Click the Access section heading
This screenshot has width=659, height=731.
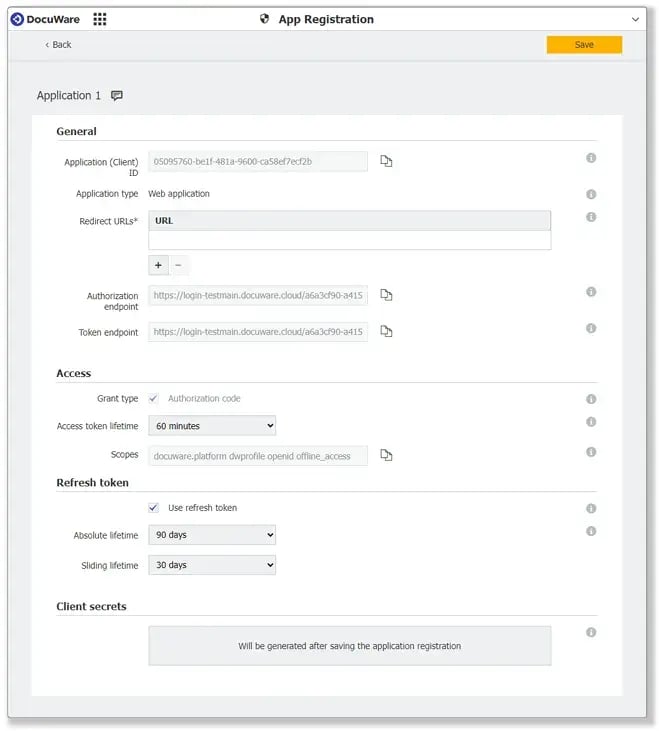(74, 373)
